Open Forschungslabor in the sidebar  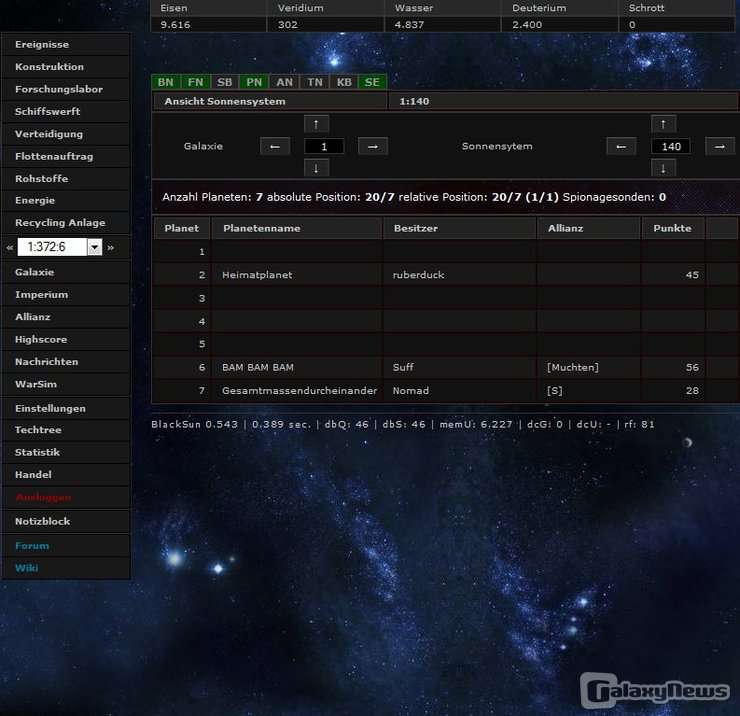[x=66, y=89]
